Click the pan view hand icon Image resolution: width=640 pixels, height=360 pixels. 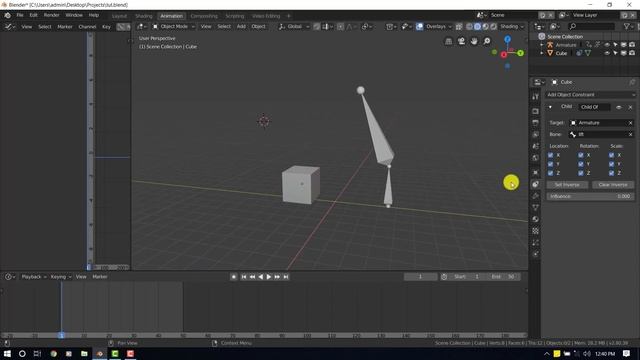(x=474, y=41)
